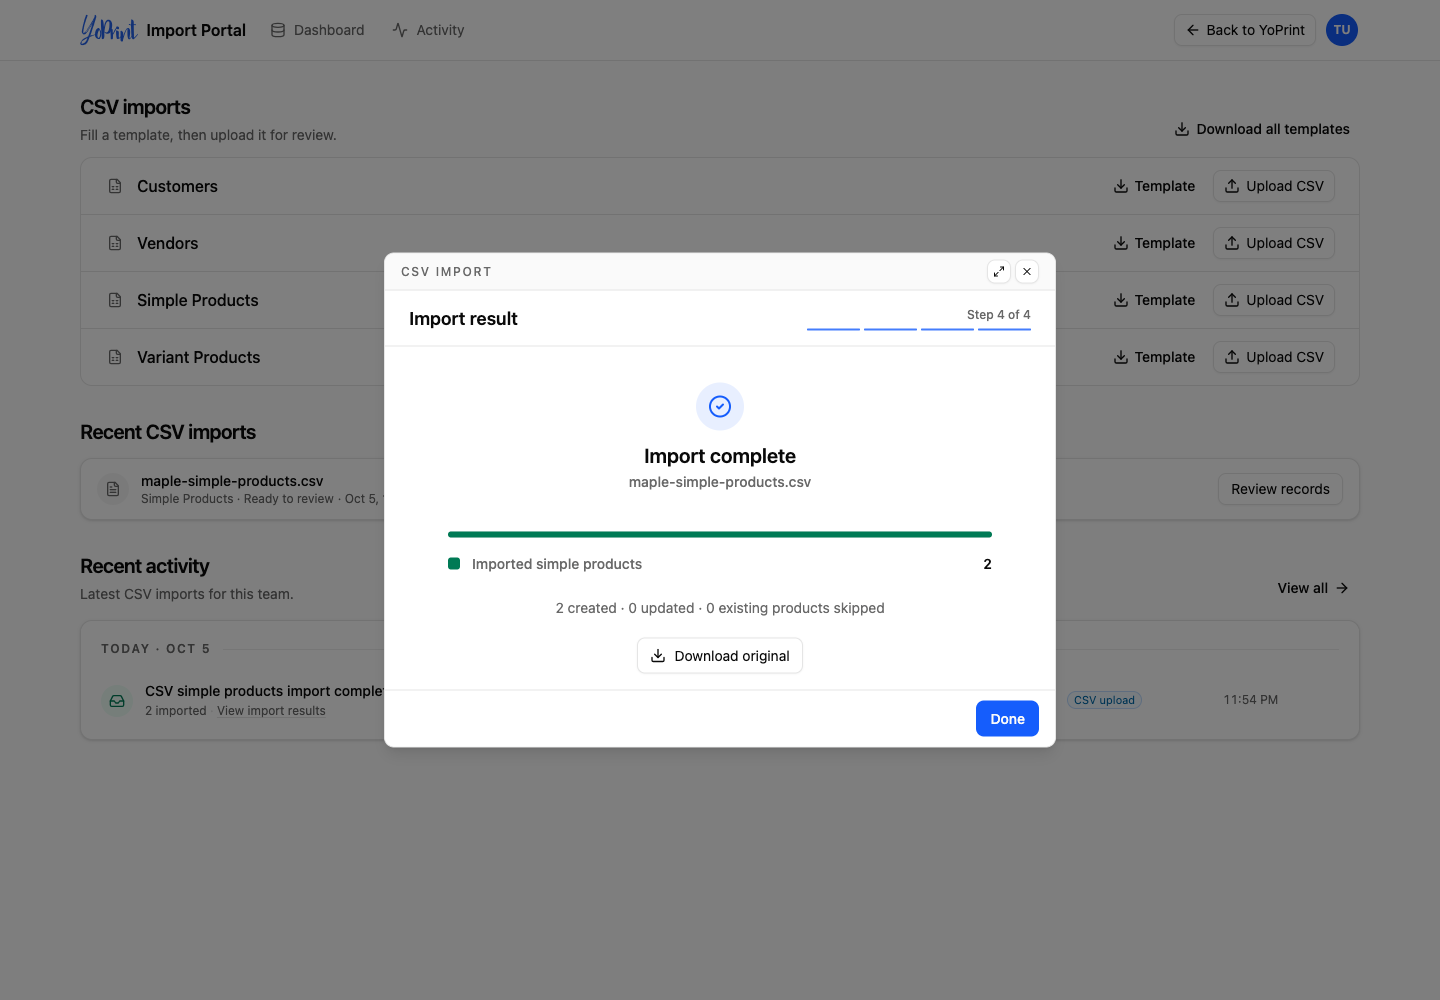Upload CSV for Simple Products
Screen dimensions: 1440x1000
pyautogui.click(x=1274, y=300)
